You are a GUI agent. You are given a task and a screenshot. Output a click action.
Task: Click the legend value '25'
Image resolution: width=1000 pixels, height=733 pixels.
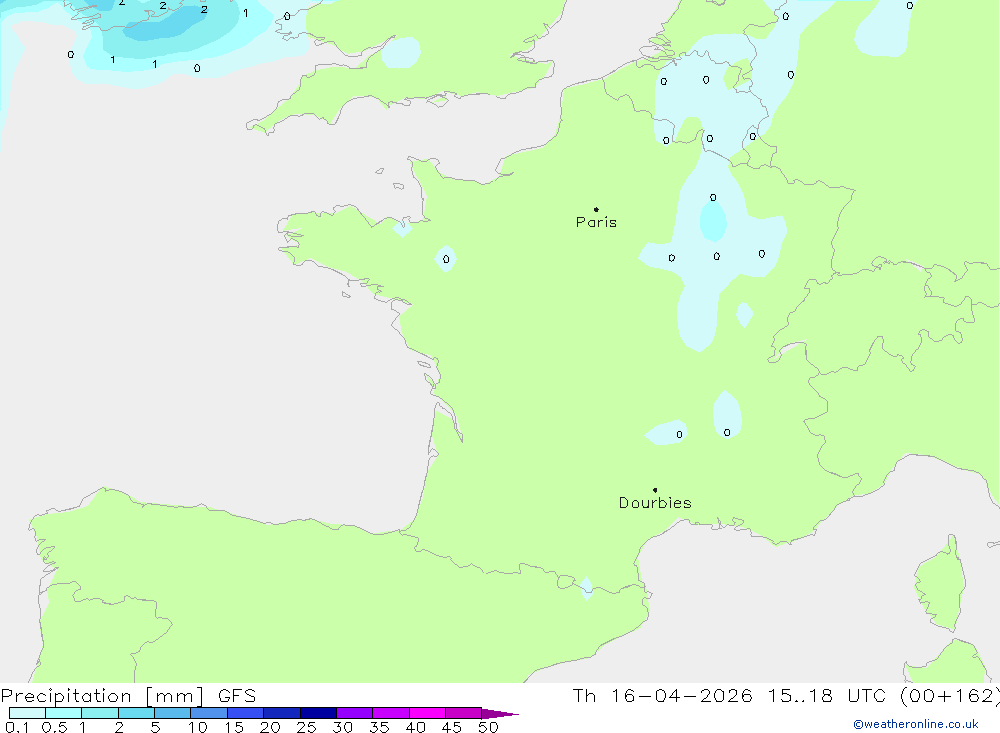(306, 727)
